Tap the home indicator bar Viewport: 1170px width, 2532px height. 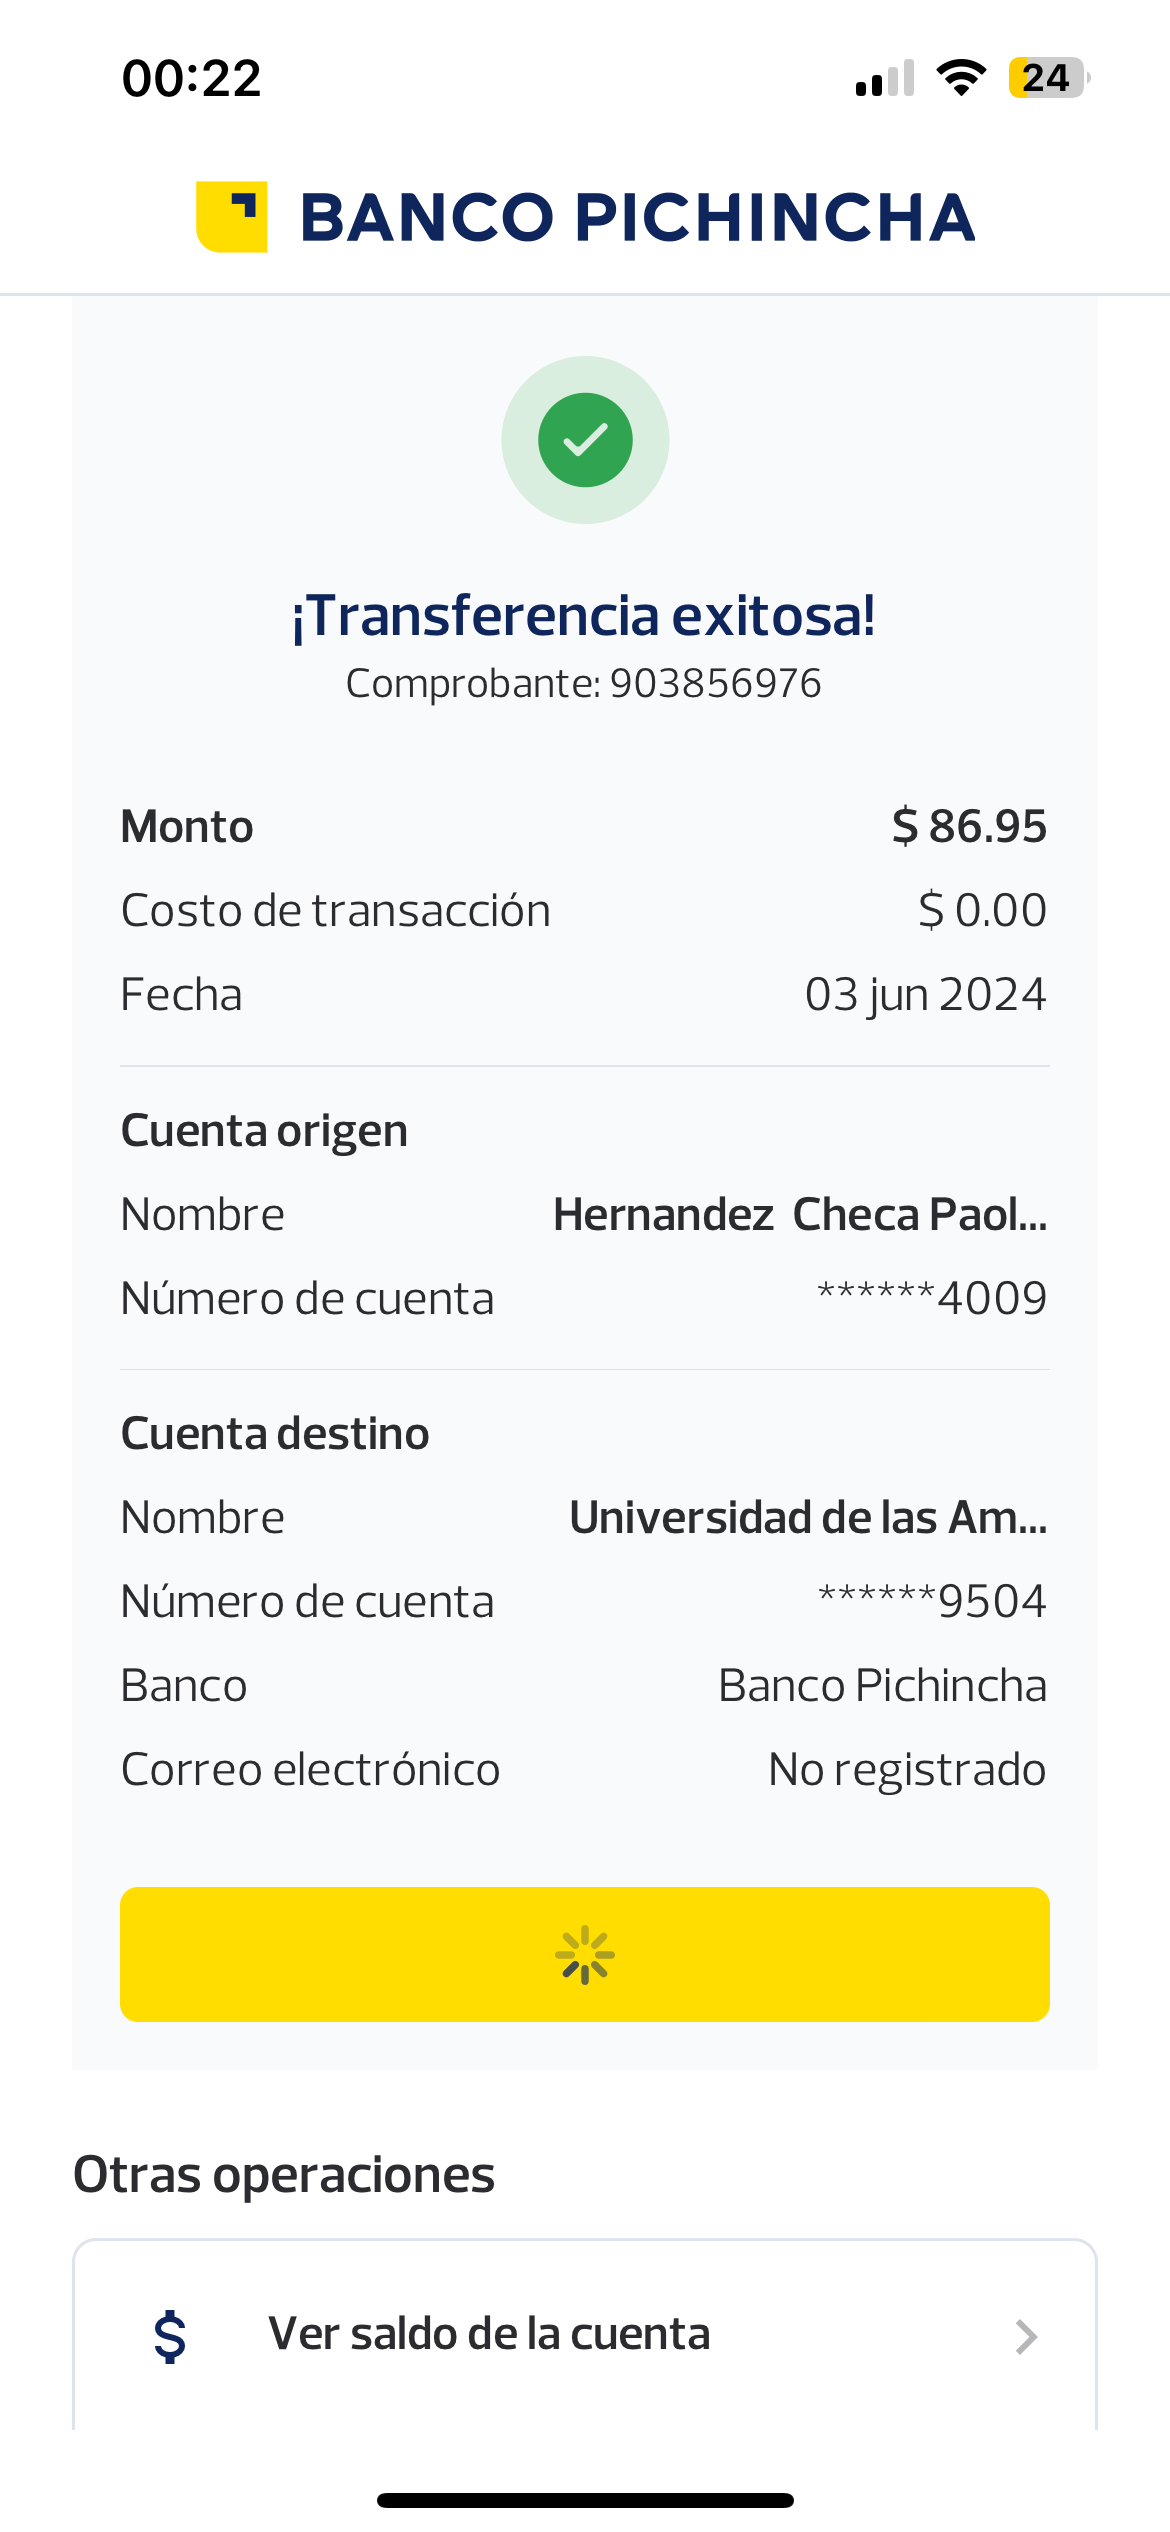point(585,2500)
